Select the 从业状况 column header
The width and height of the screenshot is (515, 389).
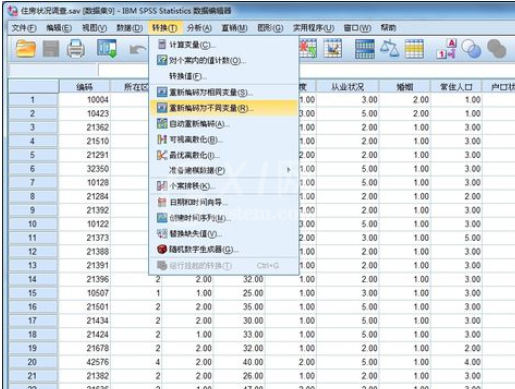tap(348, 87)
